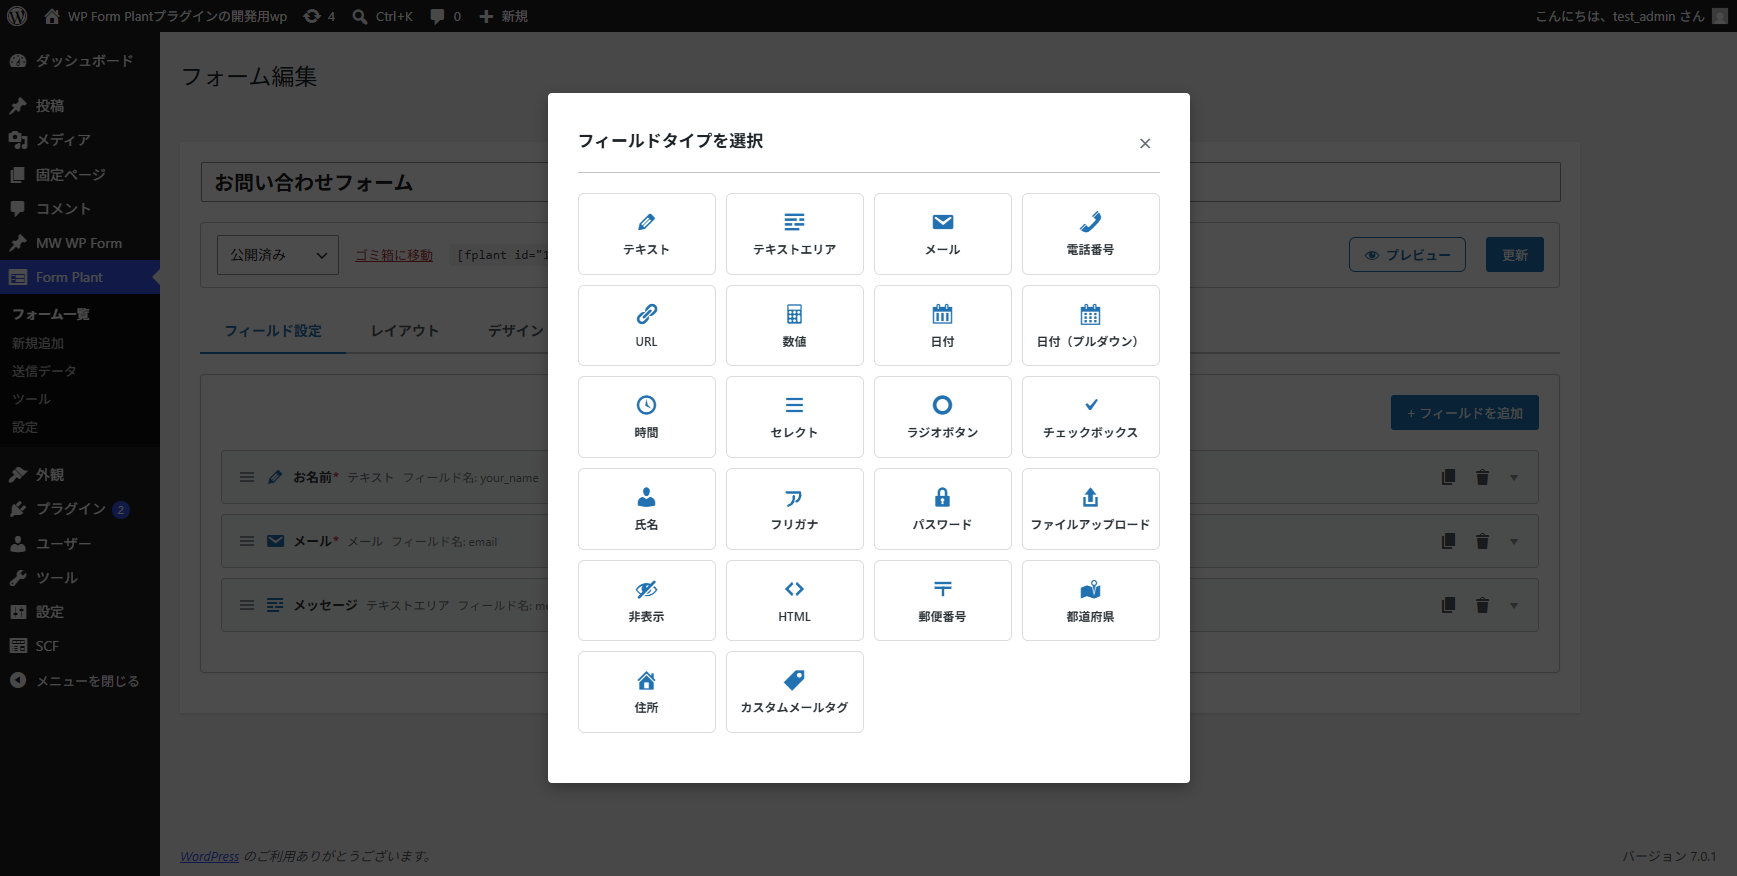Pick the 都道府県 field type
Image resolution: width=1737 pixels, height=876 pixels.
[x=1091, y=601]
